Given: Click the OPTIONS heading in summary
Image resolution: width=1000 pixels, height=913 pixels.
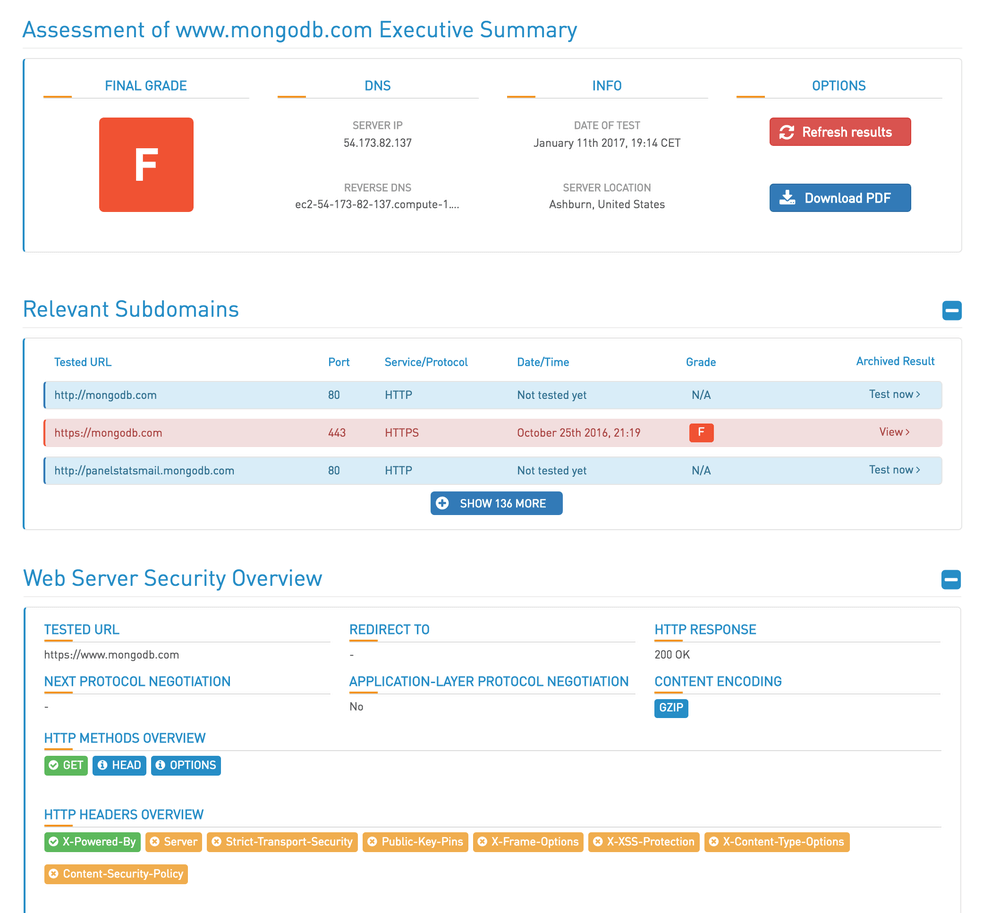Looking at the screenshot, I should coord(839,85).
